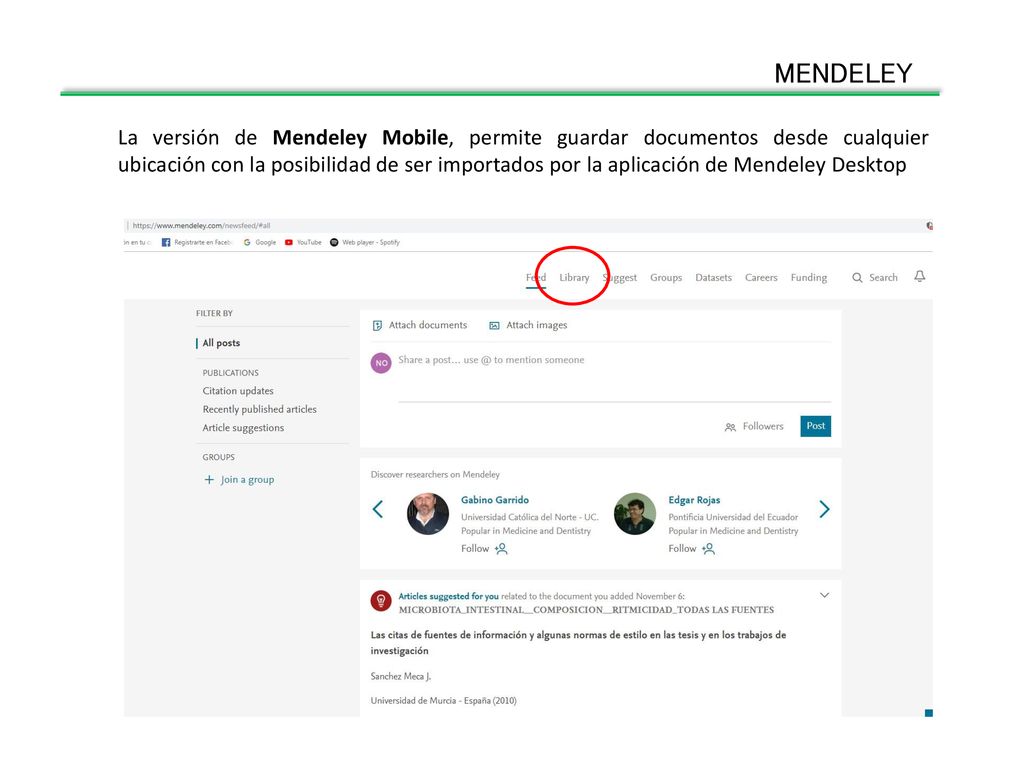Open Articles suggested for you link
The height and width of the screenshot is (768, 1024).
[x=448, y=596]
